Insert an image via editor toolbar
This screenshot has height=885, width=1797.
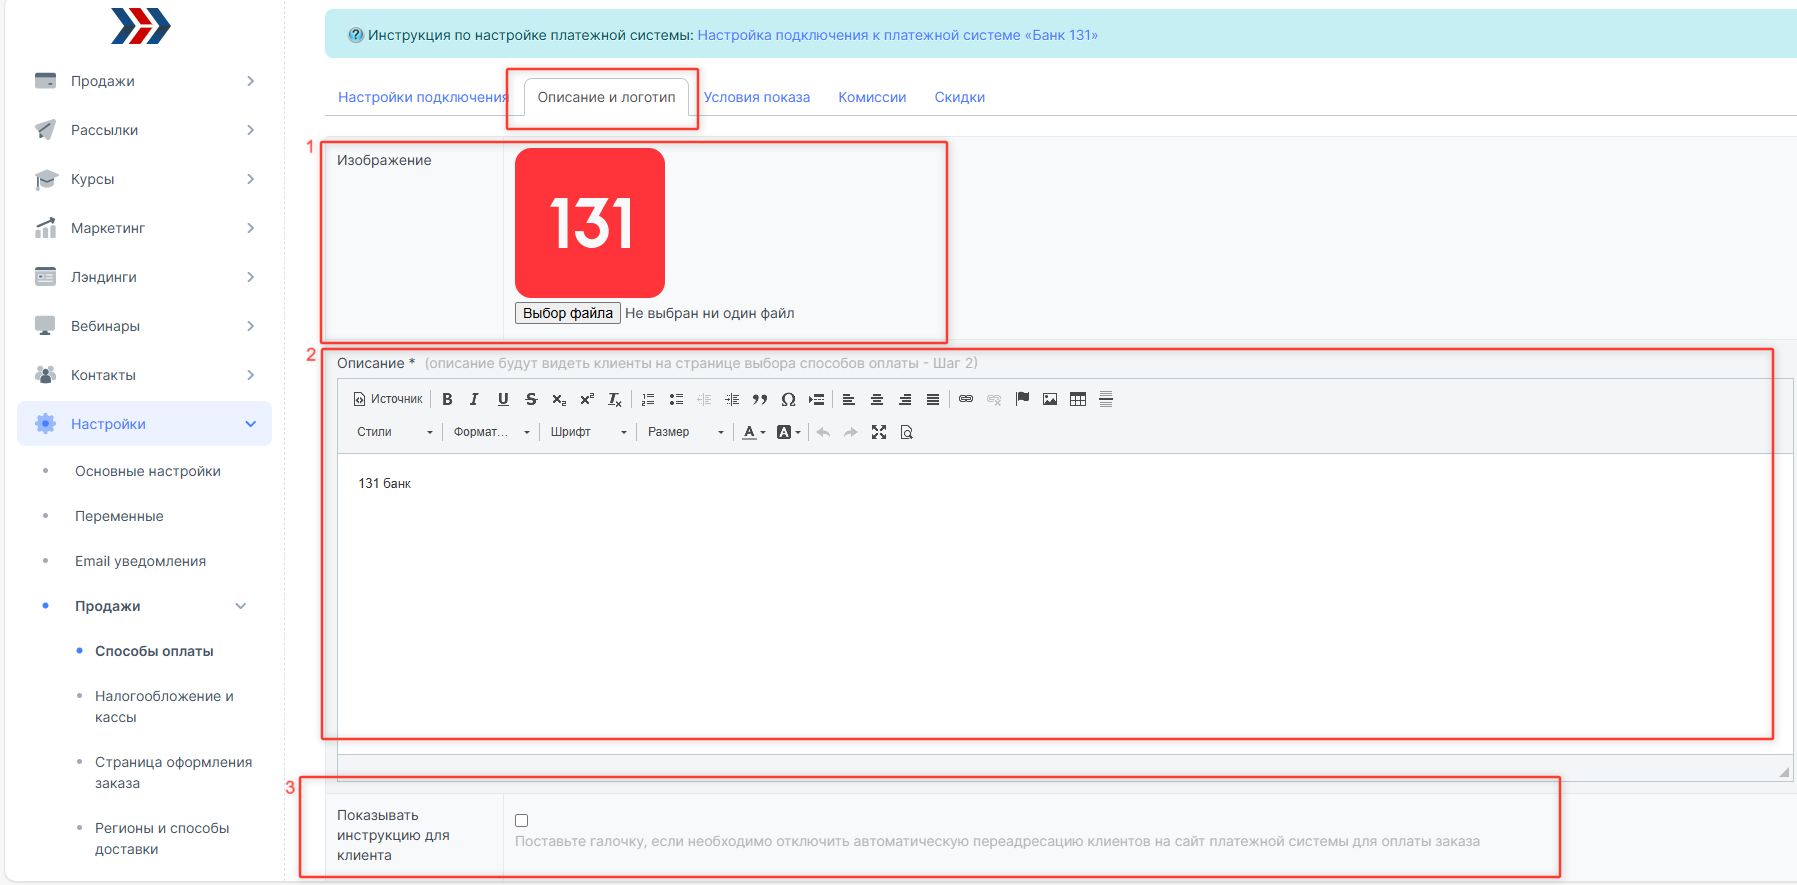(x=1049, y=399)
